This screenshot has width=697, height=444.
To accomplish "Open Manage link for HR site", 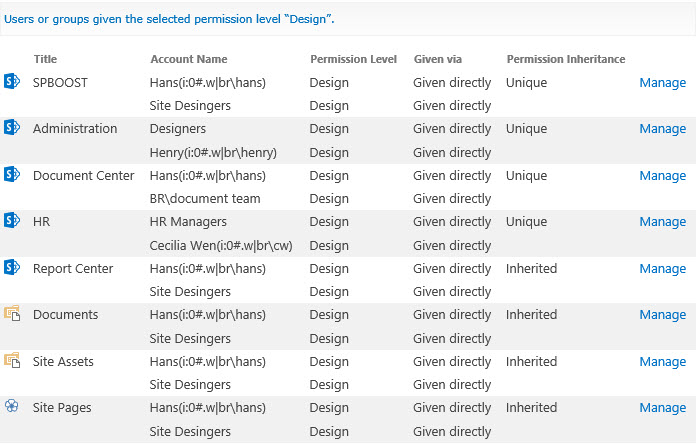I will [662, 221].
